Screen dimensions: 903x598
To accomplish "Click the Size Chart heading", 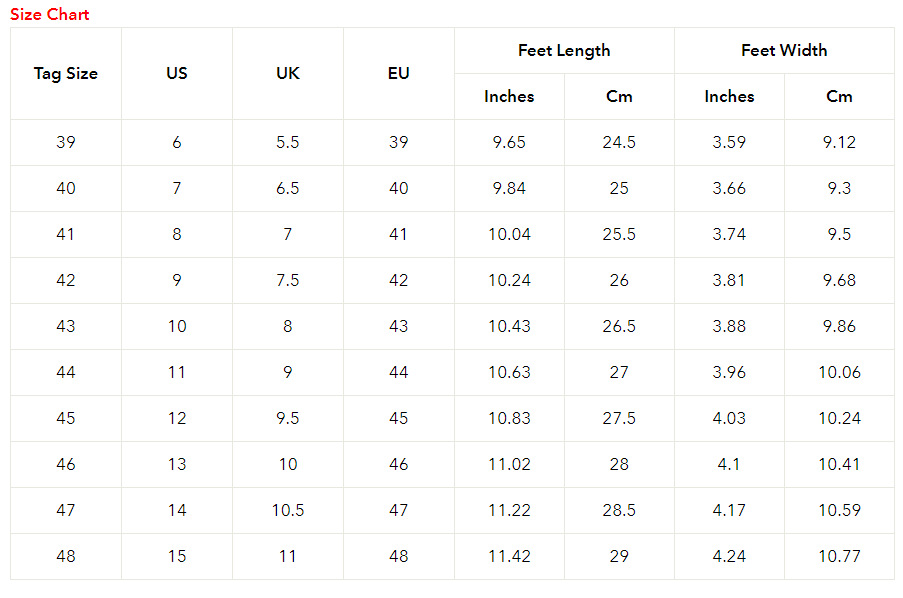I will pos(50,14).
